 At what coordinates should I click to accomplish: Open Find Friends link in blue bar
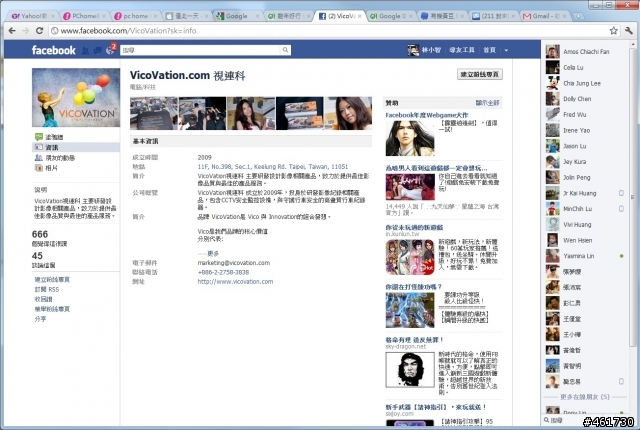pos(462,50)
